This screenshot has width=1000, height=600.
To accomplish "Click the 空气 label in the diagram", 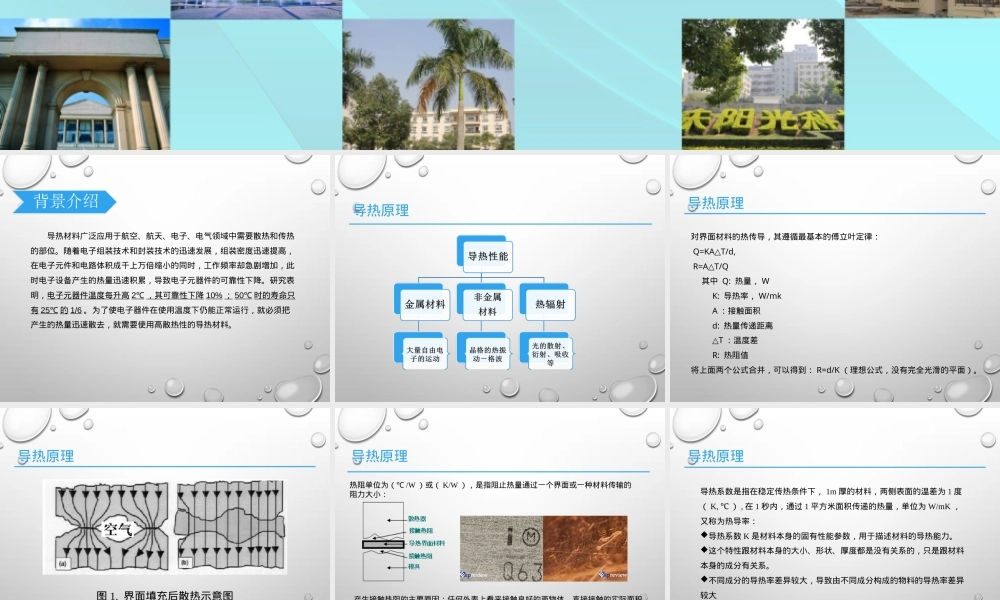I will pos(117,529).
